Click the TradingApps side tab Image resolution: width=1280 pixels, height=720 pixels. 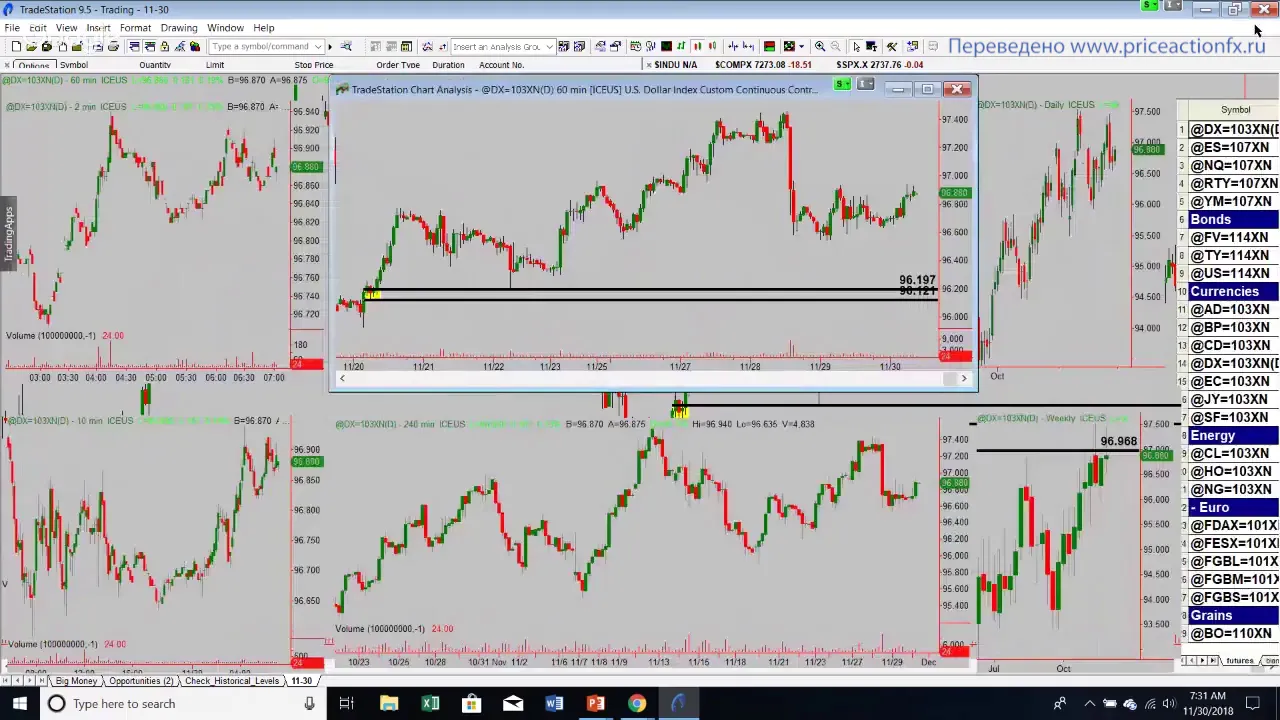pyautogui.click(x=8, y=234)
